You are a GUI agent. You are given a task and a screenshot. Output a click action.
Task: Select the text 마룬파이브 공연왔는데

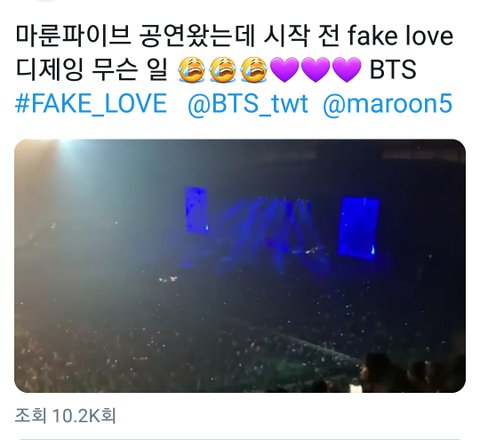135,36
